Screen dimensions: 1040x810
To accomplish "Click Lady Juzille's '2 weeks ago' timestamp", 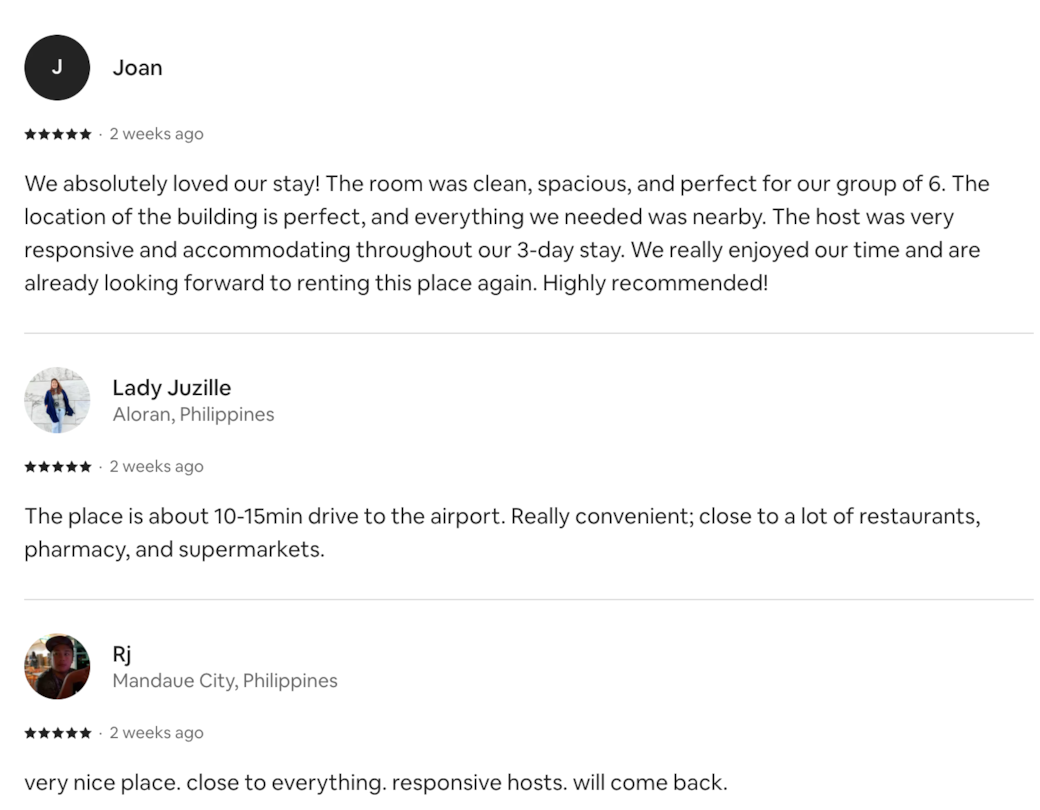I will click(157, 466).
